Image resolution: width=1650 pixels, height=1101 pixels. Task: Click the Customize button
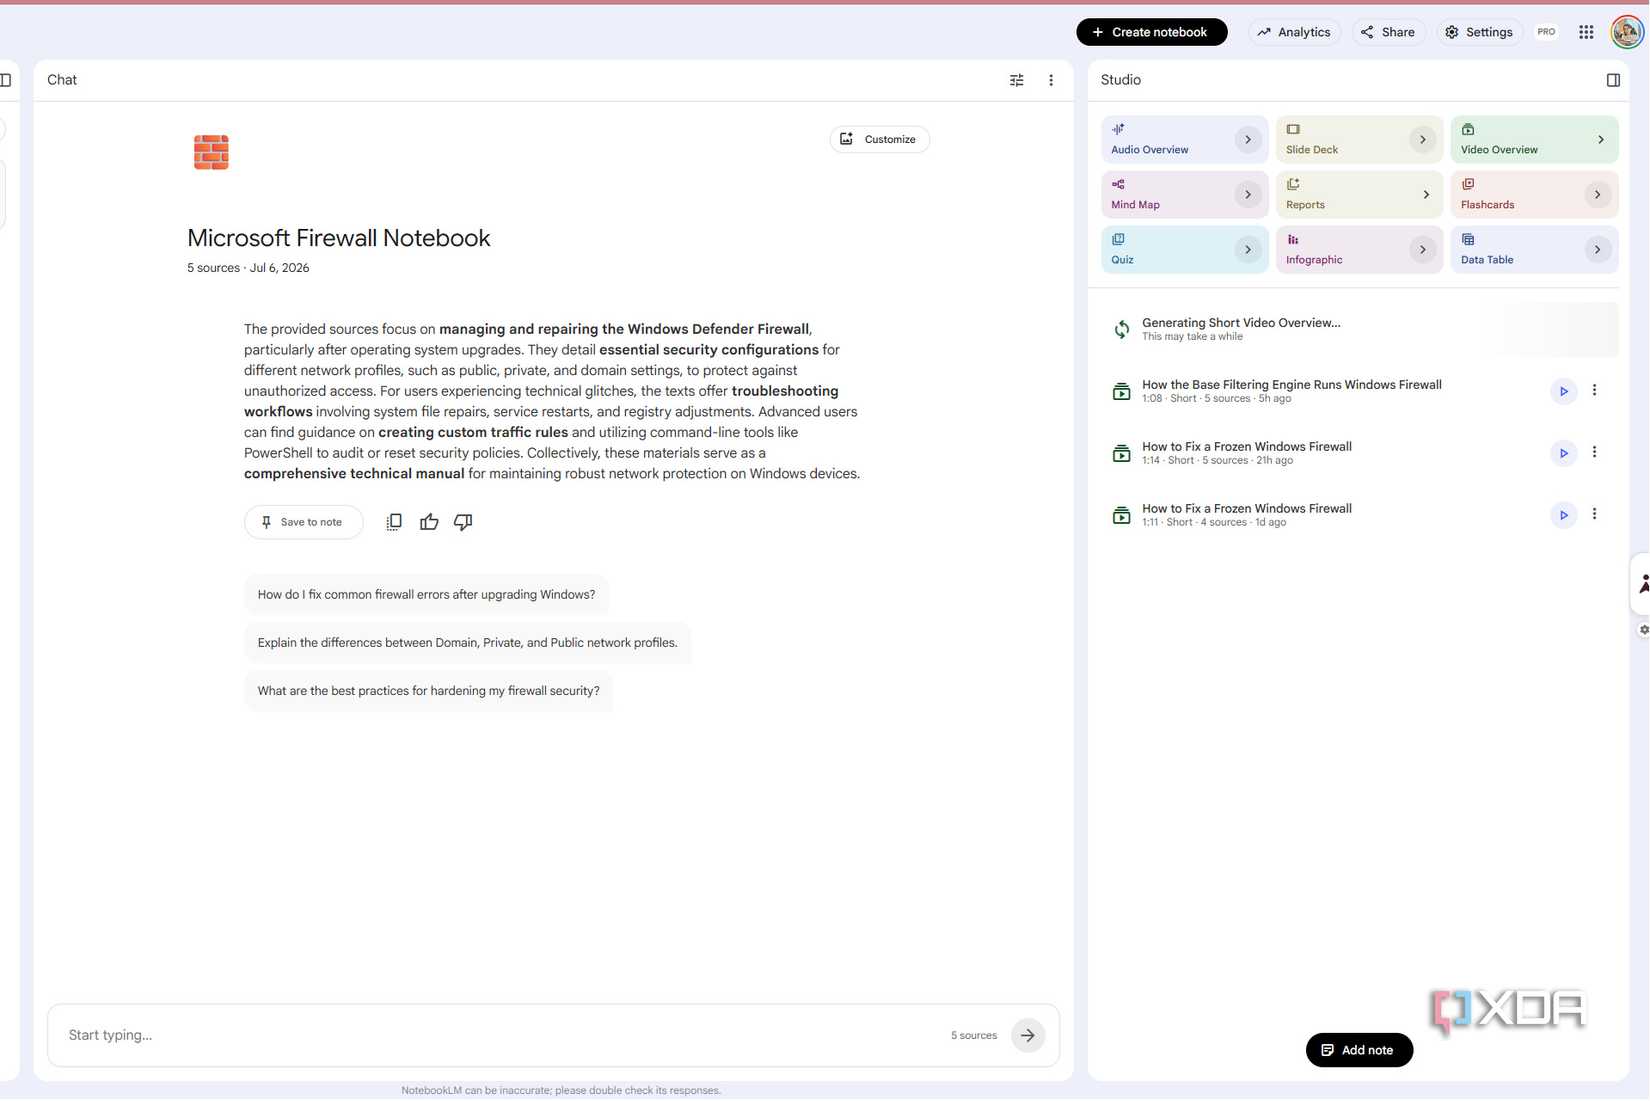point(879,139)
